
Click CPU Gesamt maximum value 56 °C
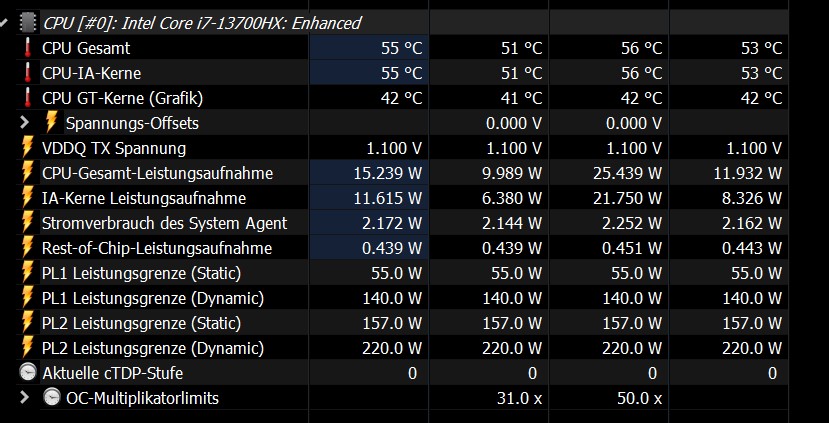(x=642, y=48)
